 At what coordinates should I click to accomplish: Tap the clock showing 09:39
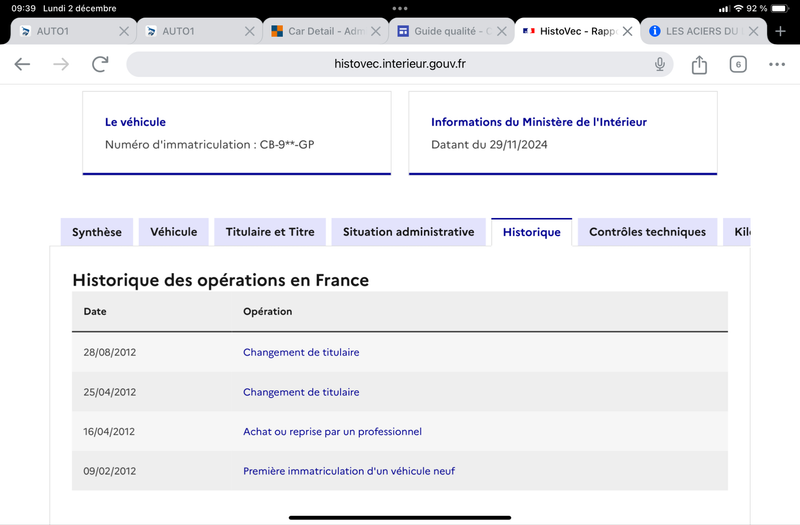[23, 8]
